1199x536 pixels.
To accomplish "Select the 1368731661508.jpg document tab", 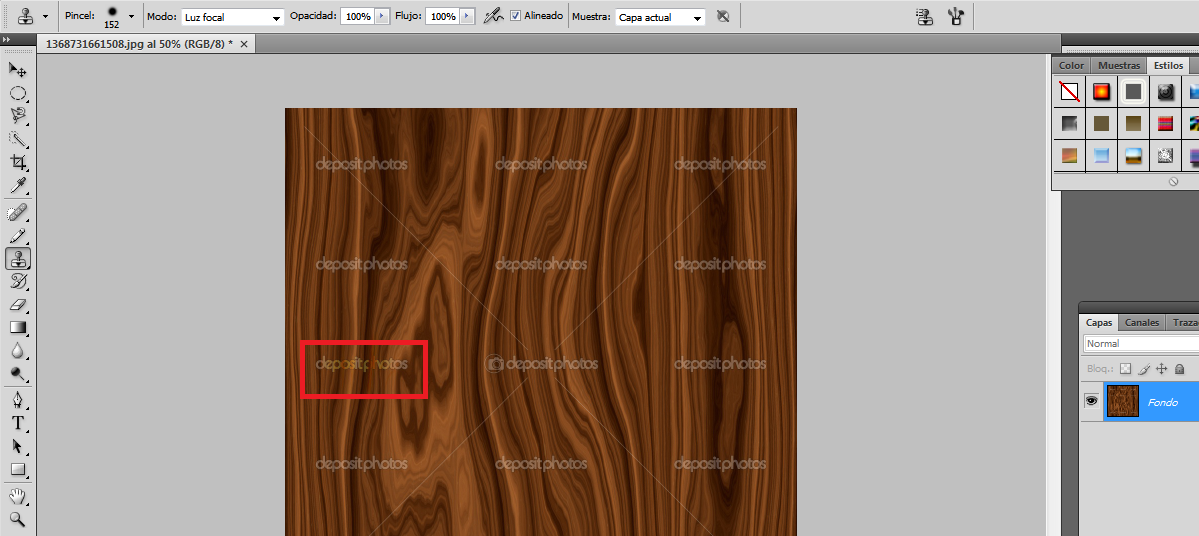I will tap(139, 44).
